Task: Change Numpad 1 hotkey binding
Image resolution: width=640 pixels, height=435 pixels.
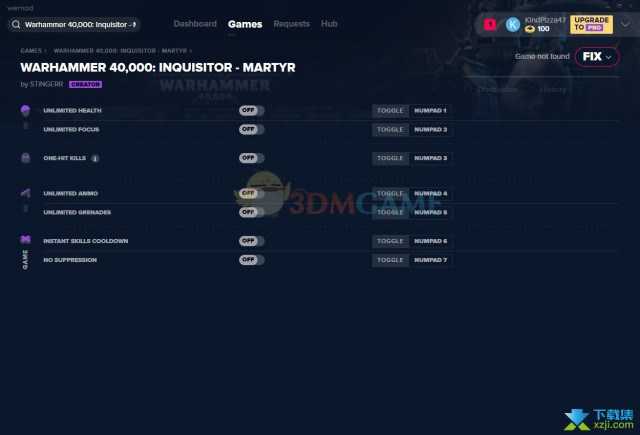Action: click(x=431, y=111)
